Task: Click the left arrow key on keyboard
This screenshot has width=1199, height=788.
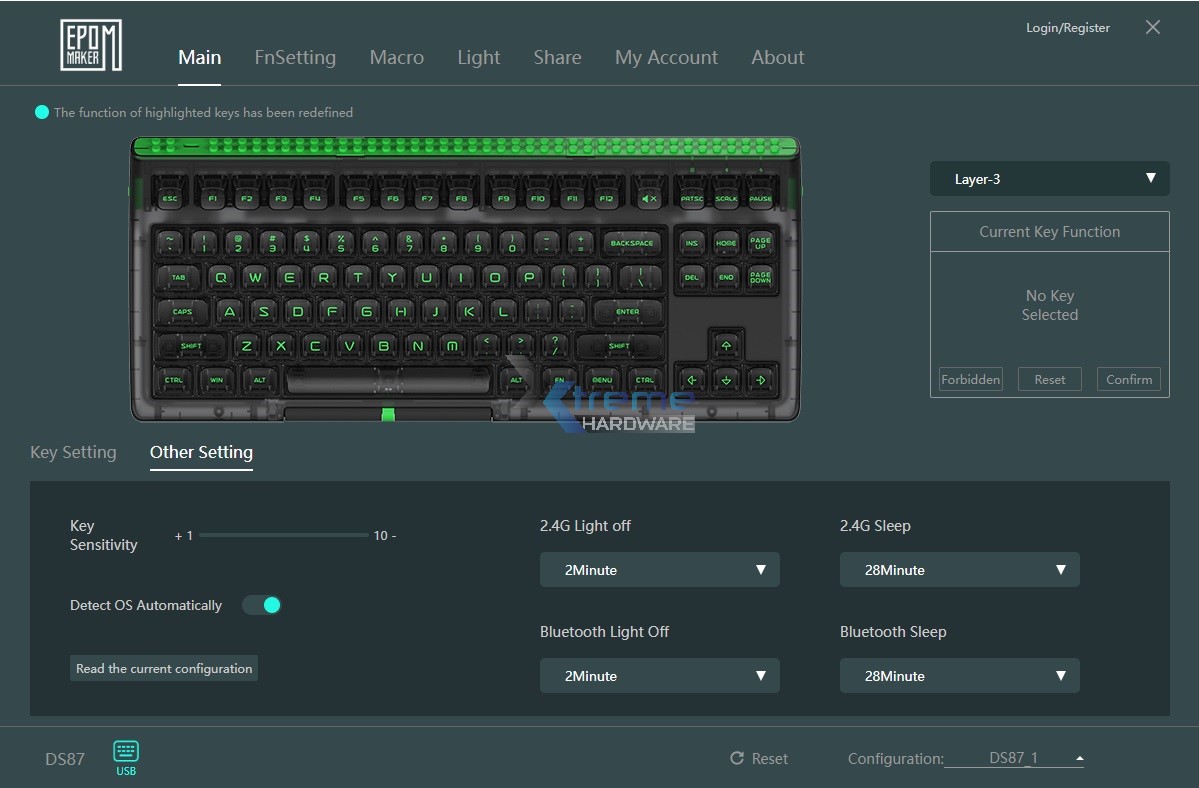Action: 691,380
